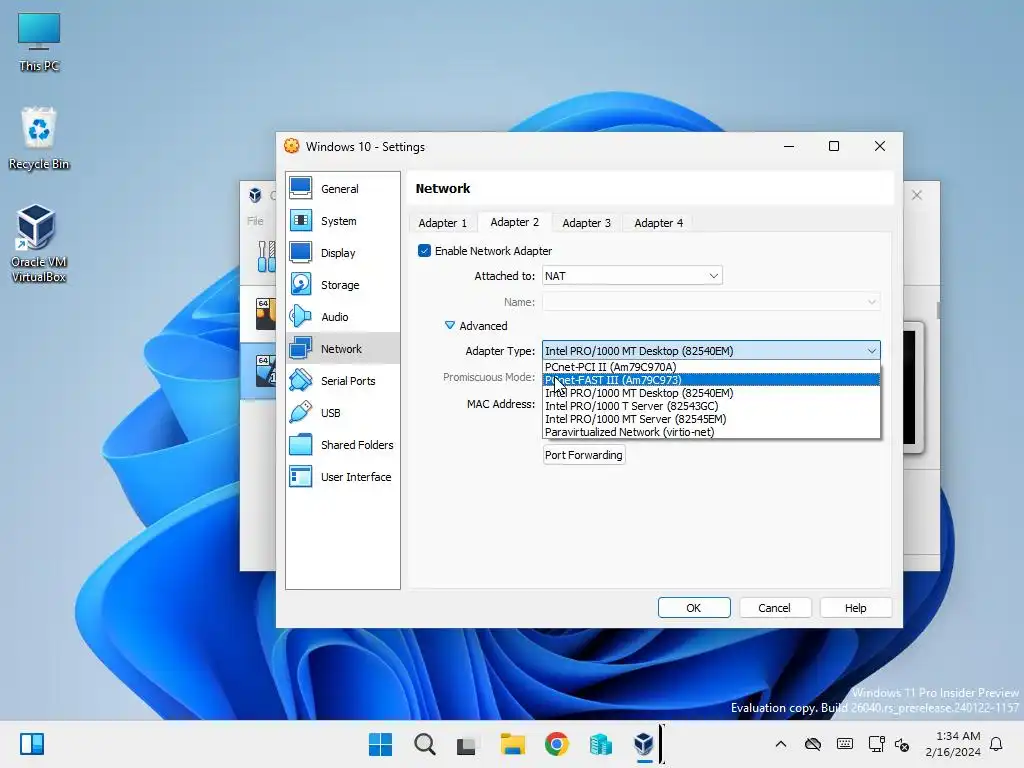Viewport: 1024px width, 768px height.
Task: Toggle Enable Network Adapter checkbox
Action: click(424, 251)
